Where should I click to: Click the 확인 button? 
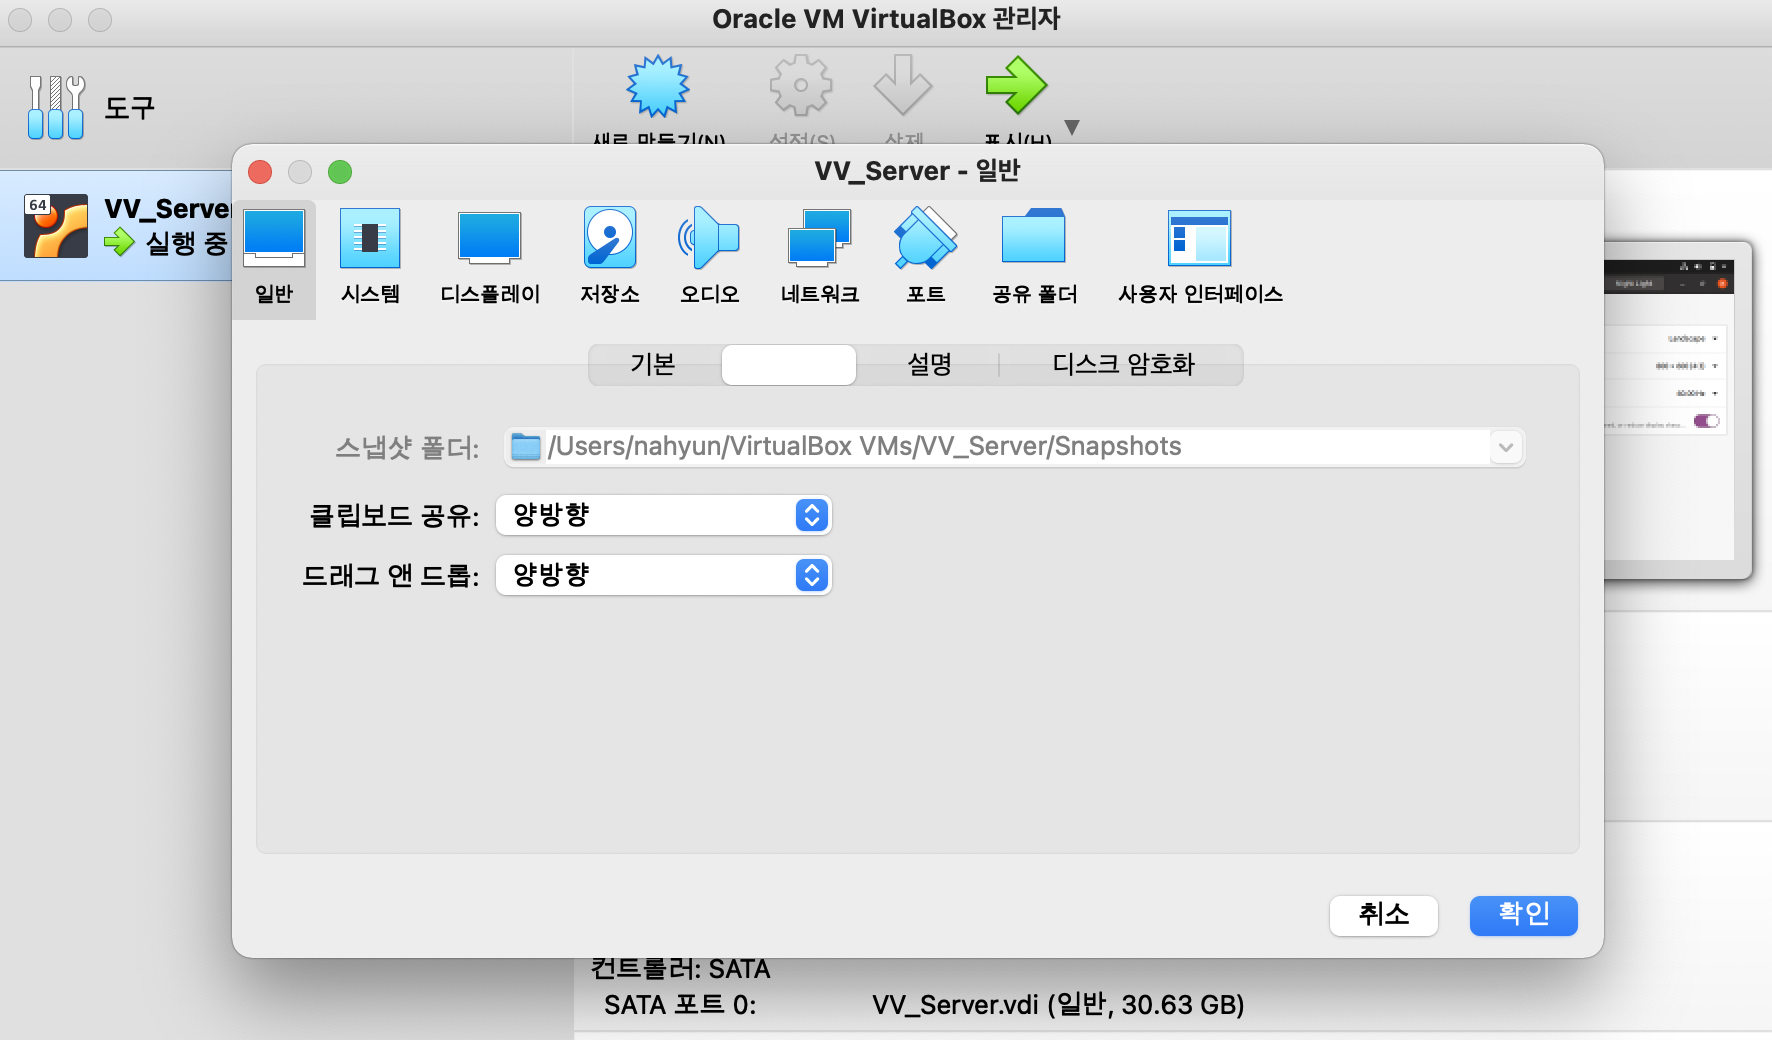(x=1524, y=915)
